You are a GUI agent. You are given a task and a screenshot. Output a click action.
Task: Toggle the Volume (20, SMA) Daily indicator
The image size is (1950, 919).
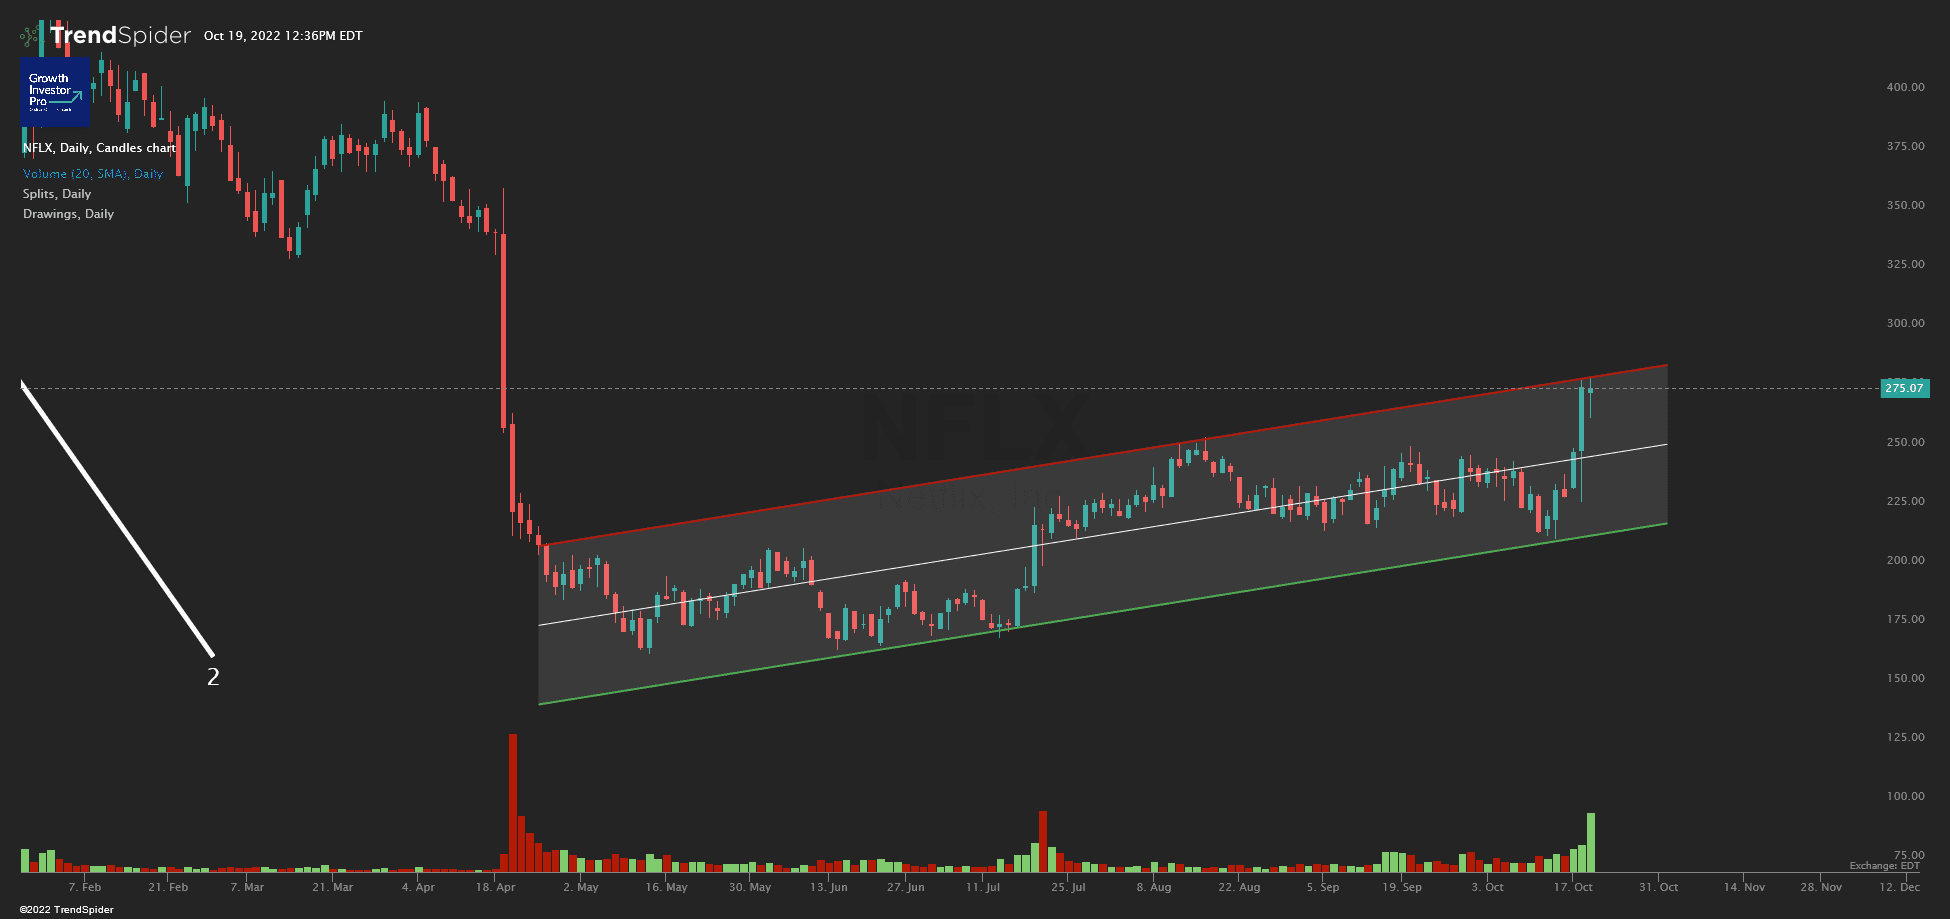coord(93,174)
